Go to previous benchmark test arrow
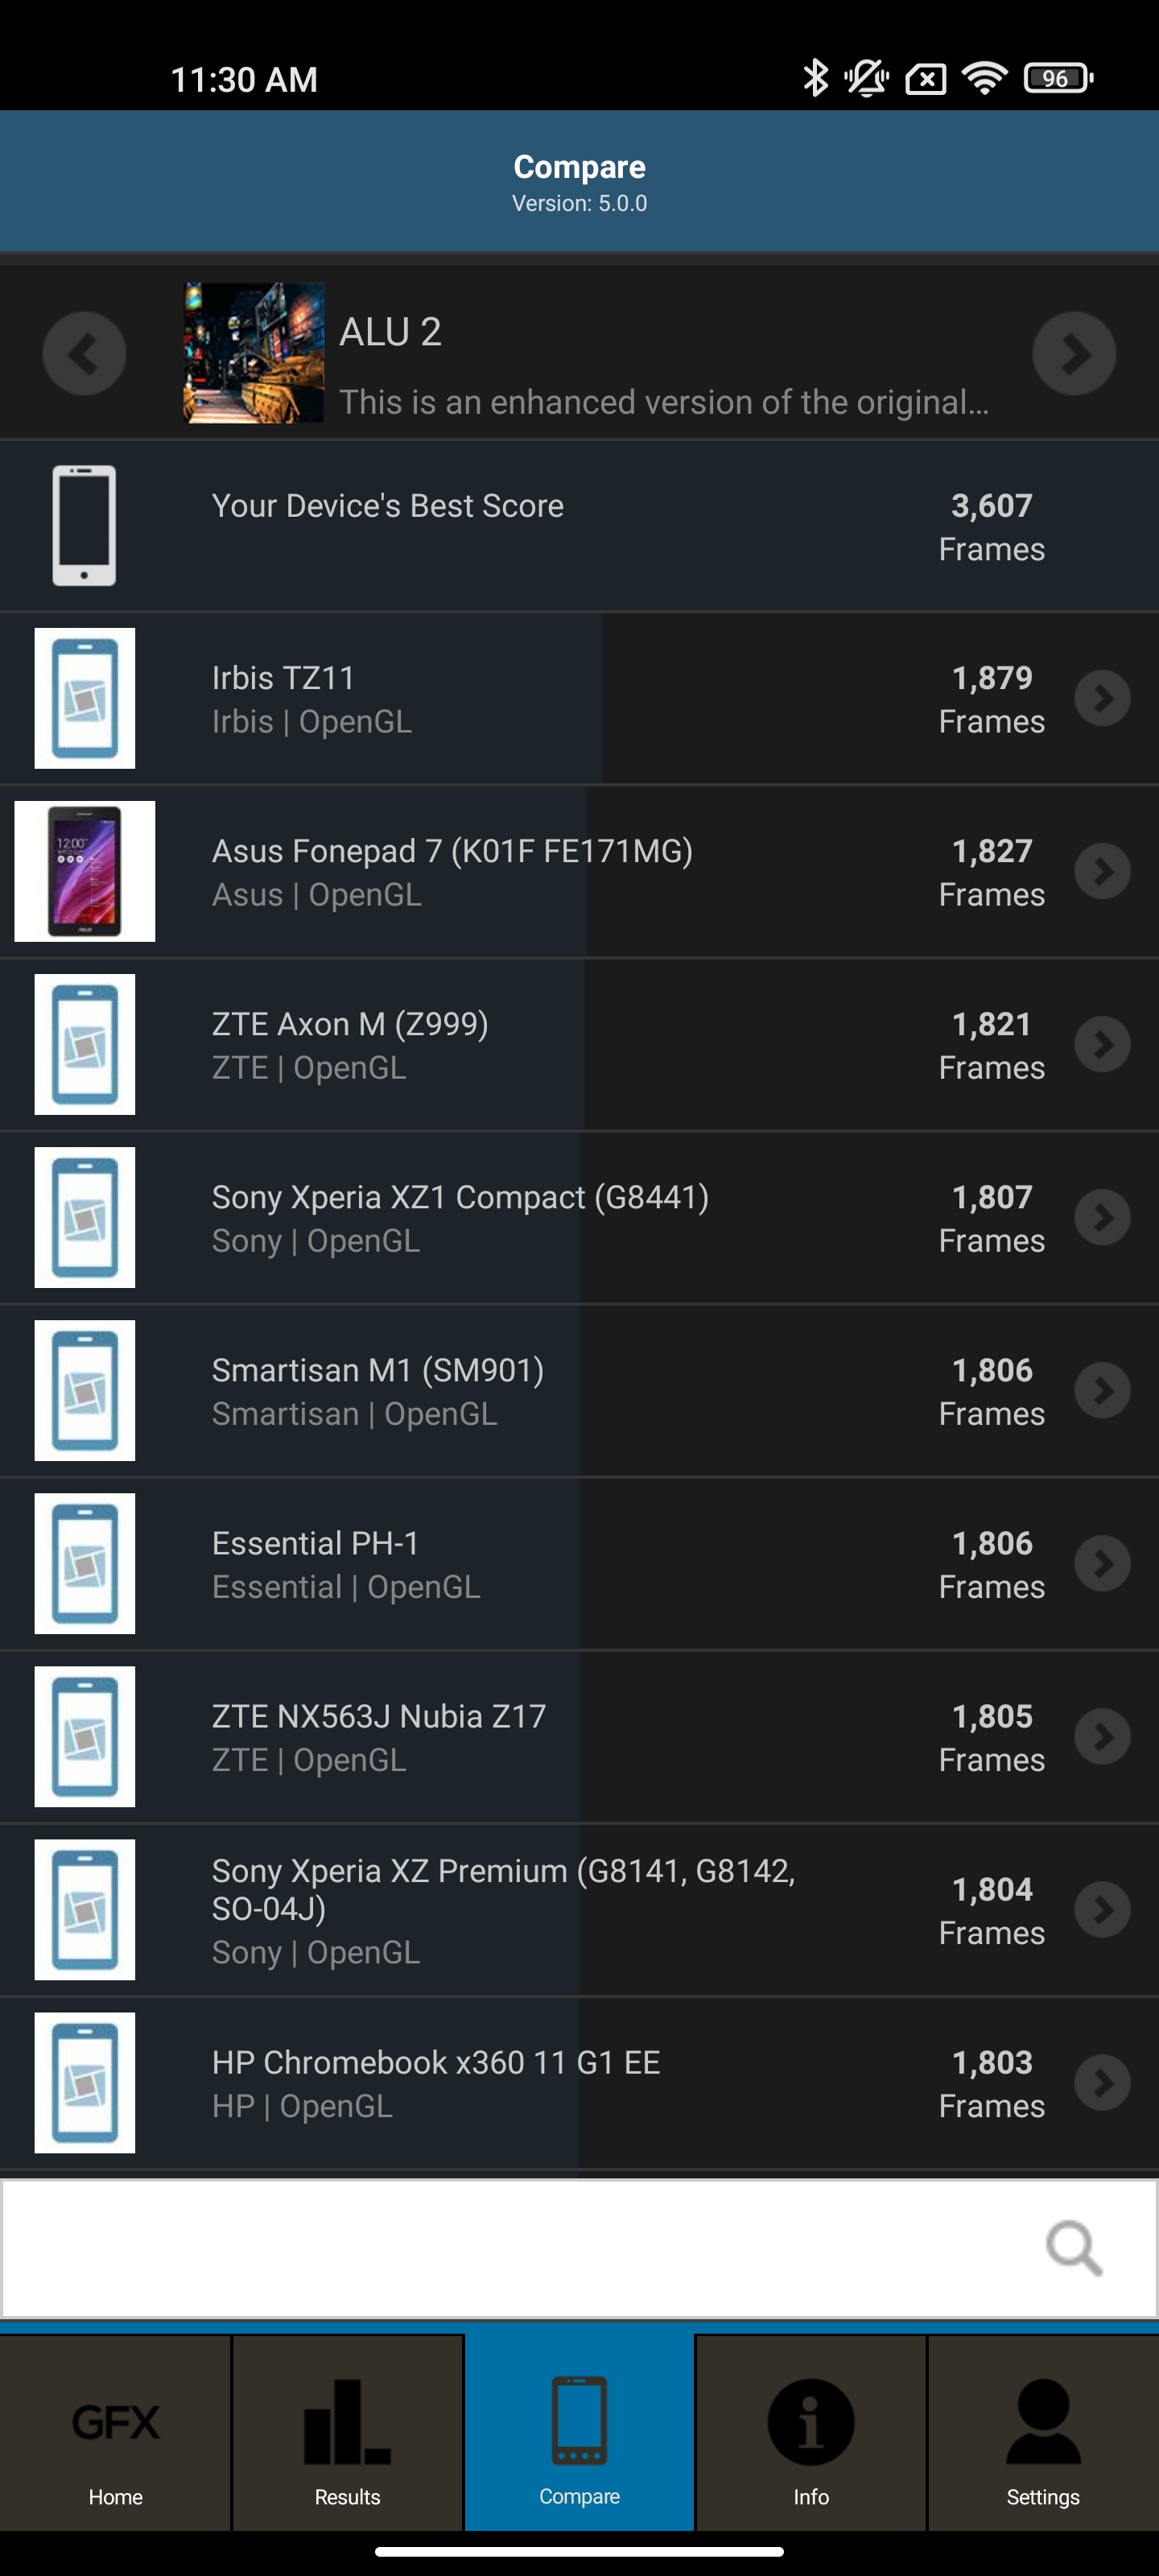Viewport: 1159px width, 2576px height. pos(84,353)
